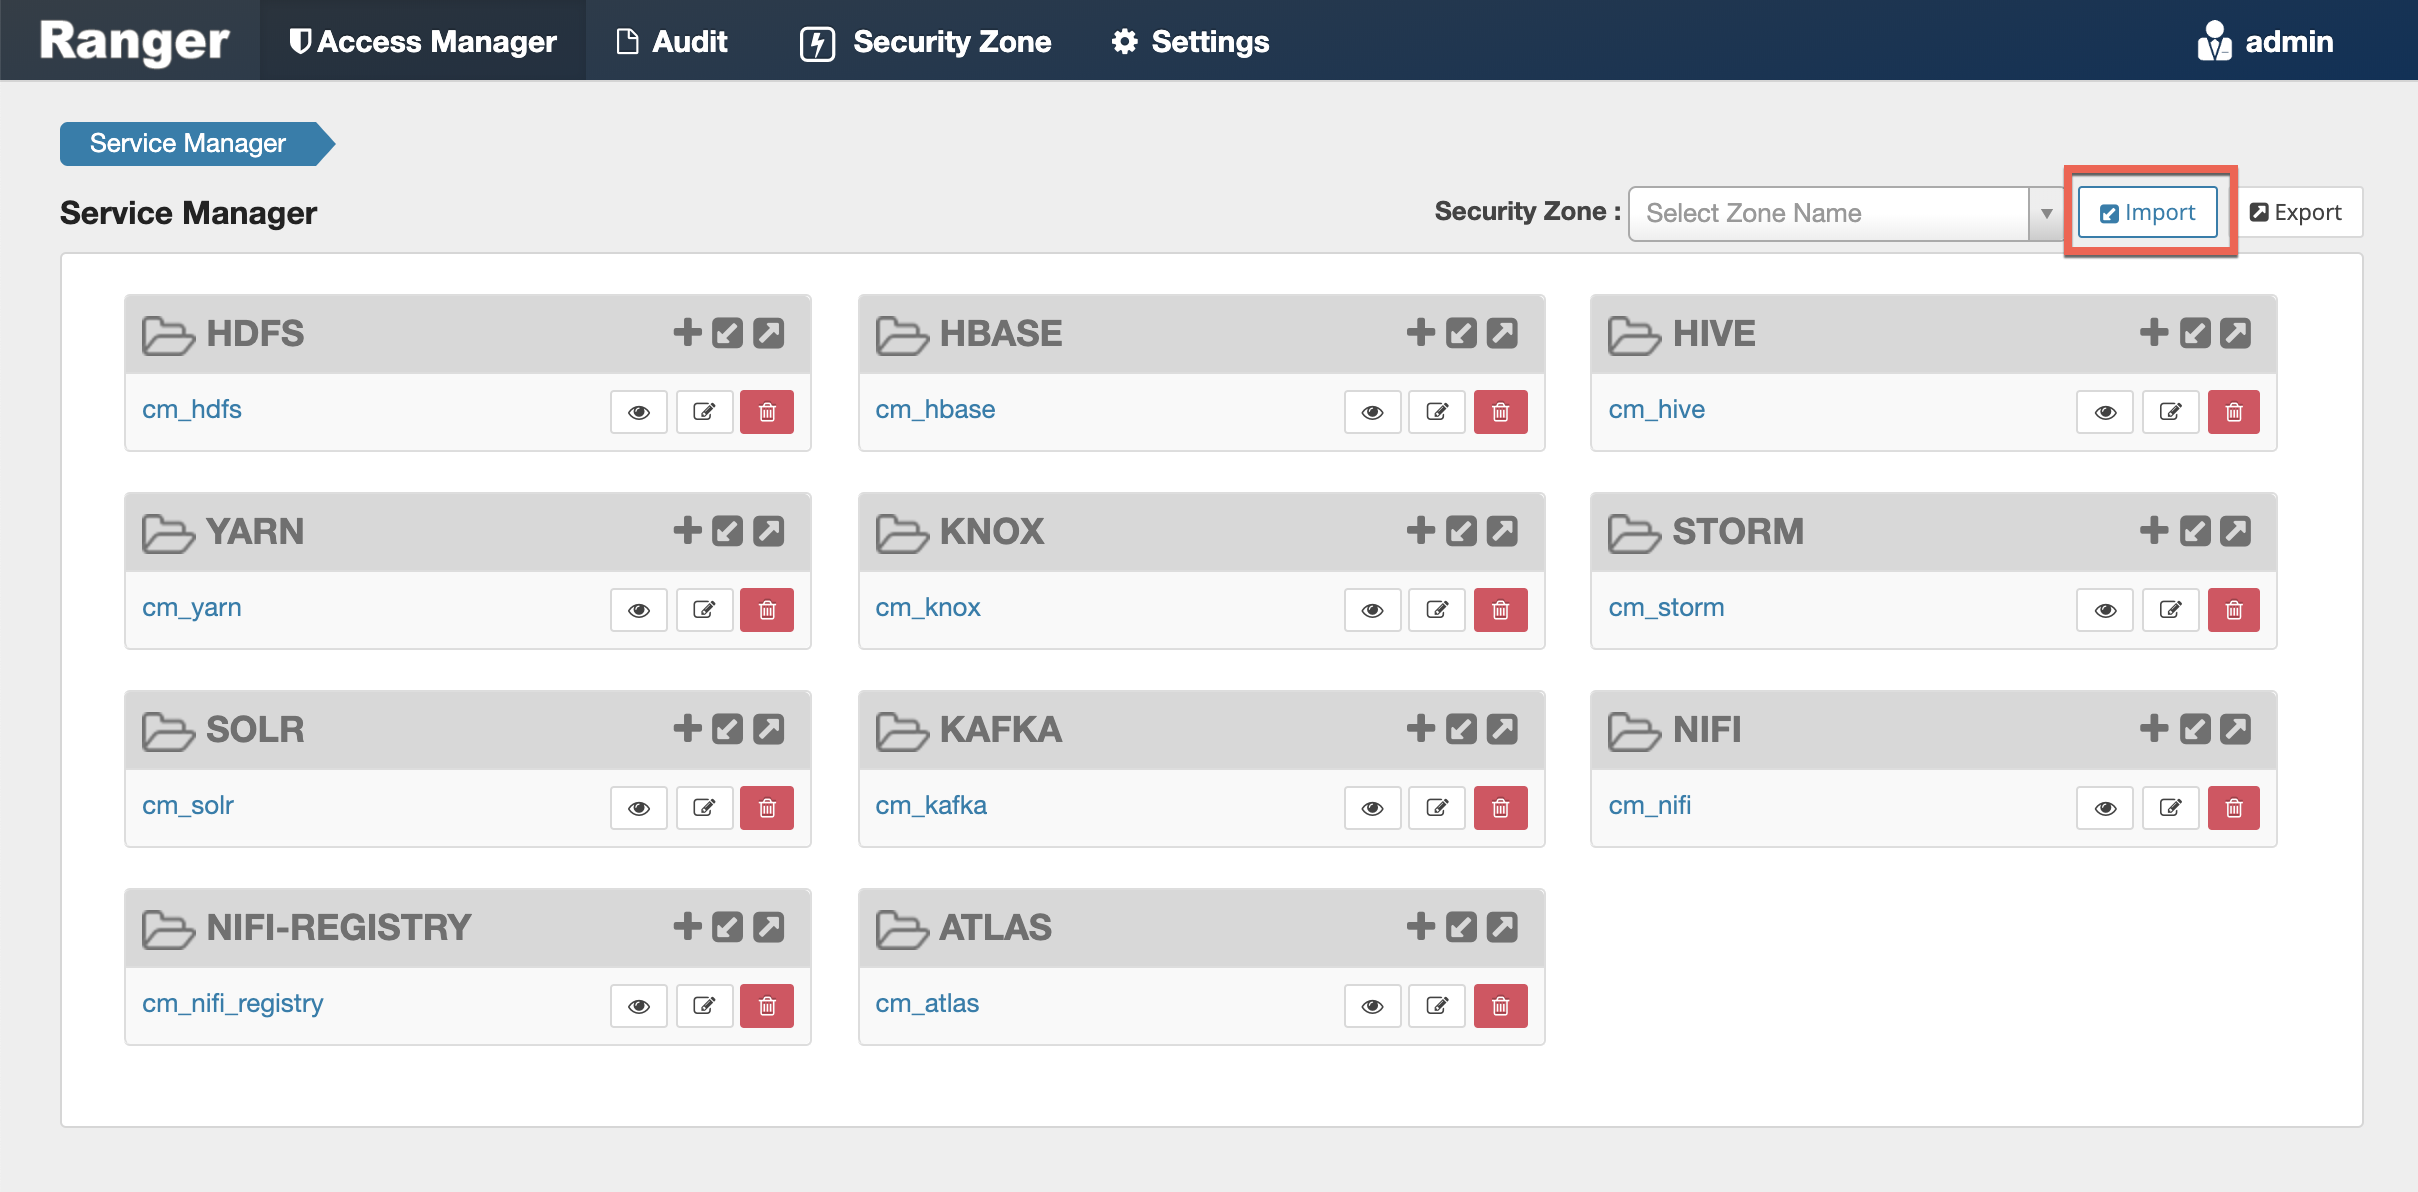
Task: Edit the cm_nifi_registry service
Action: [x=704, y=1006]
